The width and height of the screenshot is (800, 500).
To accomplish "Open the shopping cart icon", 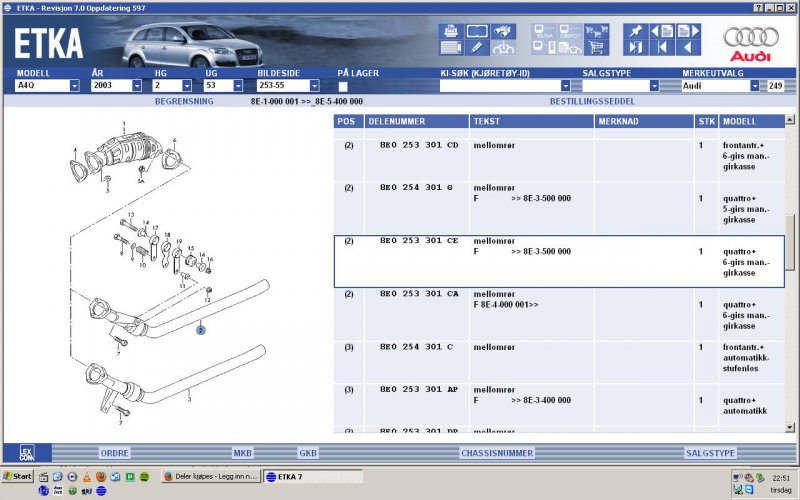I will point(597,47).
